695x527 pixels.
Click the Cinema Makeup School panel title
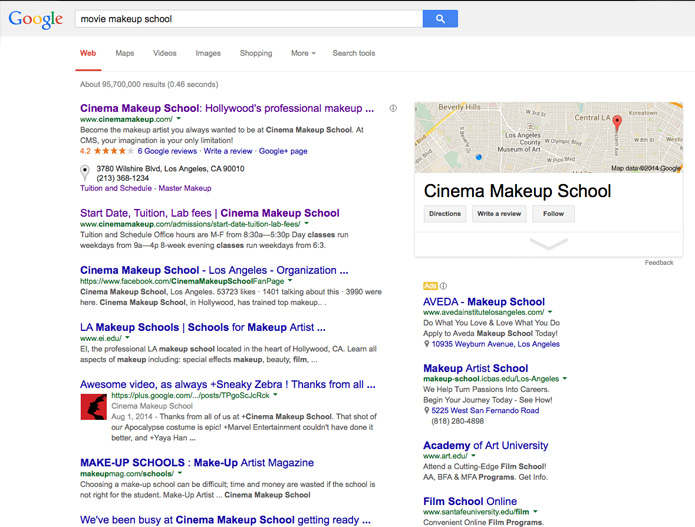[517, 191]
